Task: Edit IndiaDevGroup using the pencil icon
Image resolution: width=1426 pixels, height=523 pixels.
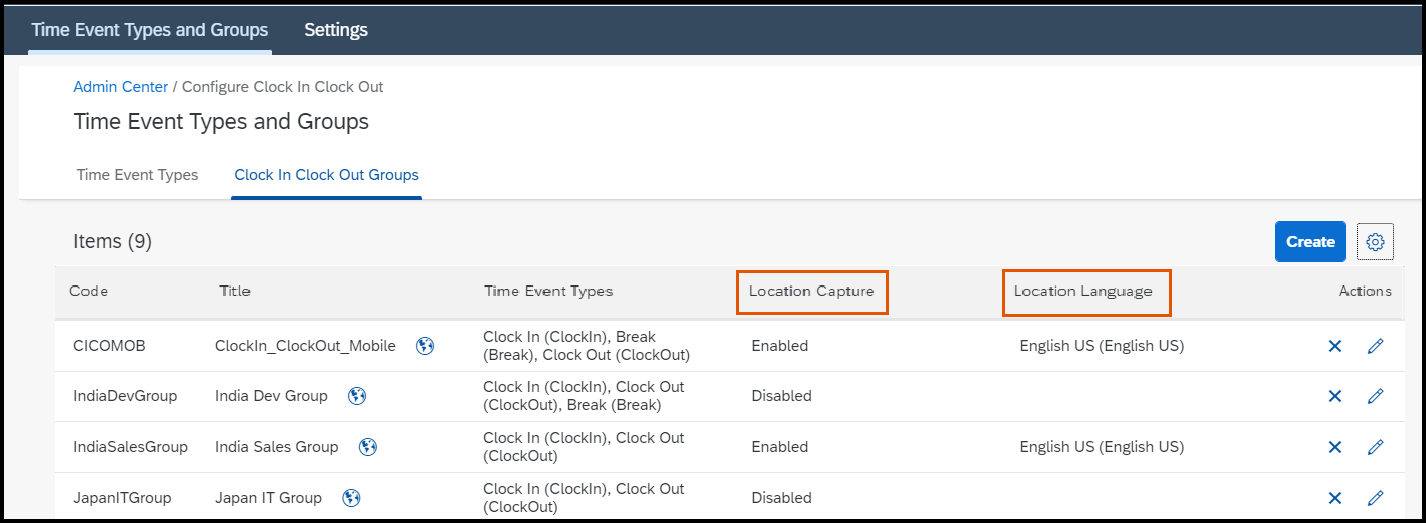Action: click(x=1375, y=396)
